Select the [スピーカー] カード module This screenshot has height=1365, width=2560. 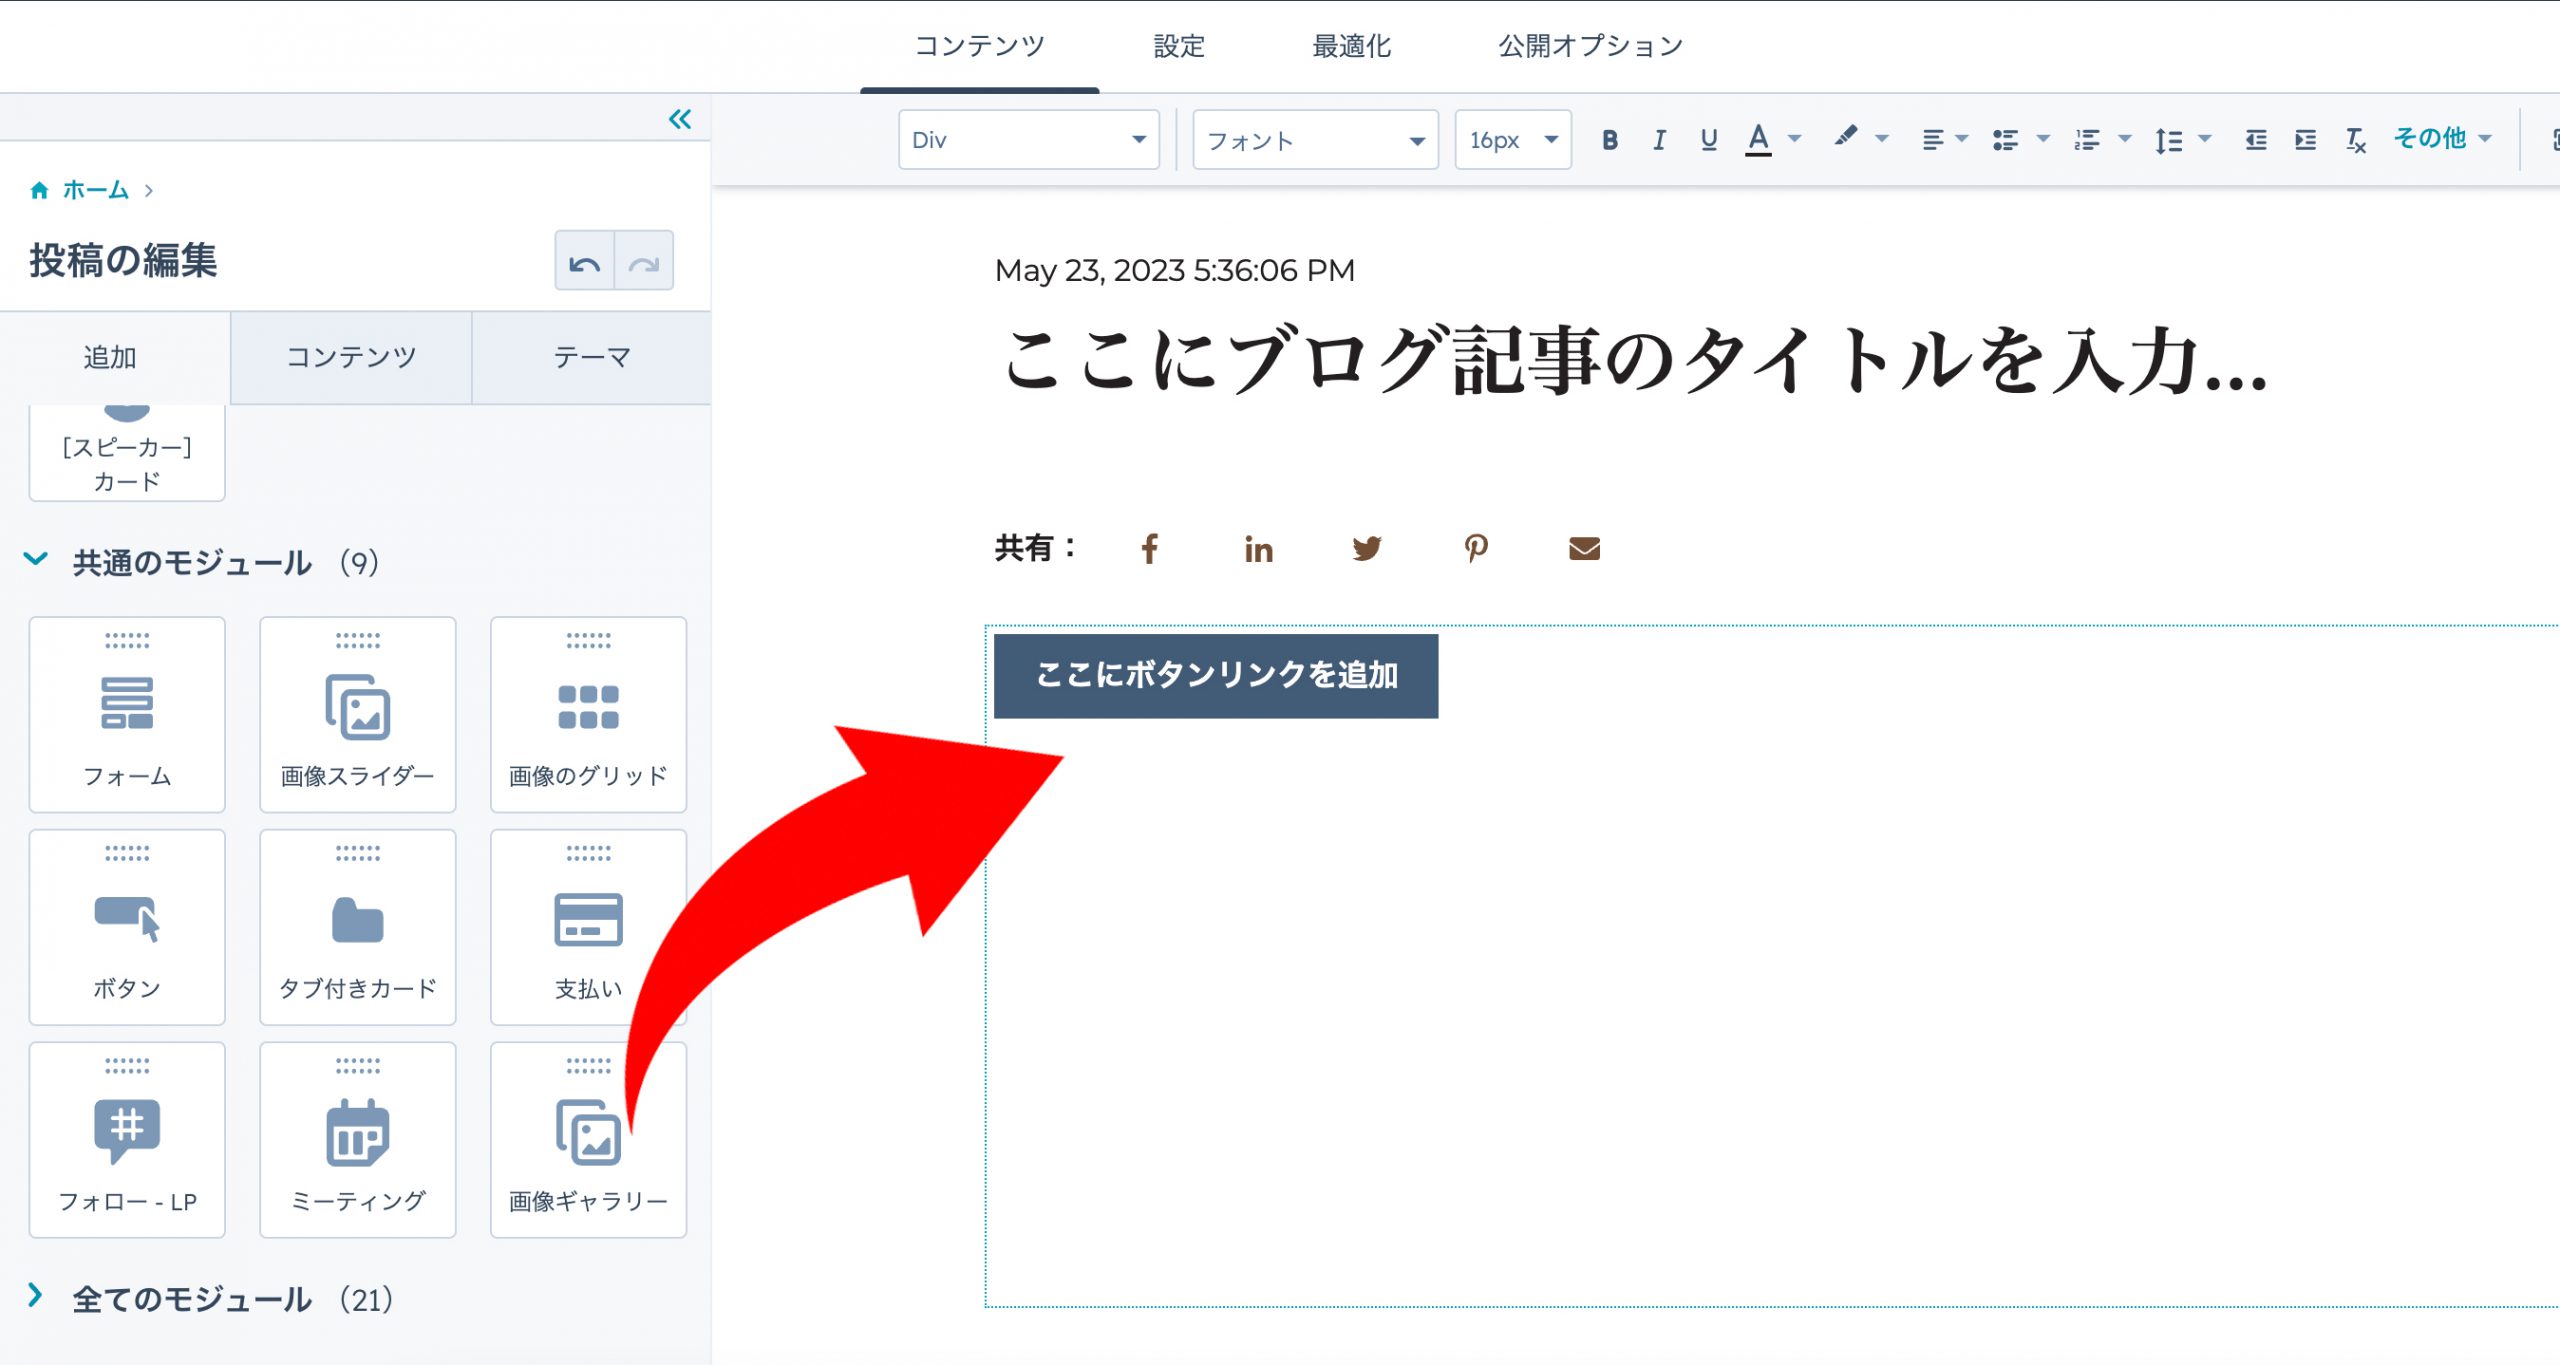point(127,455)
